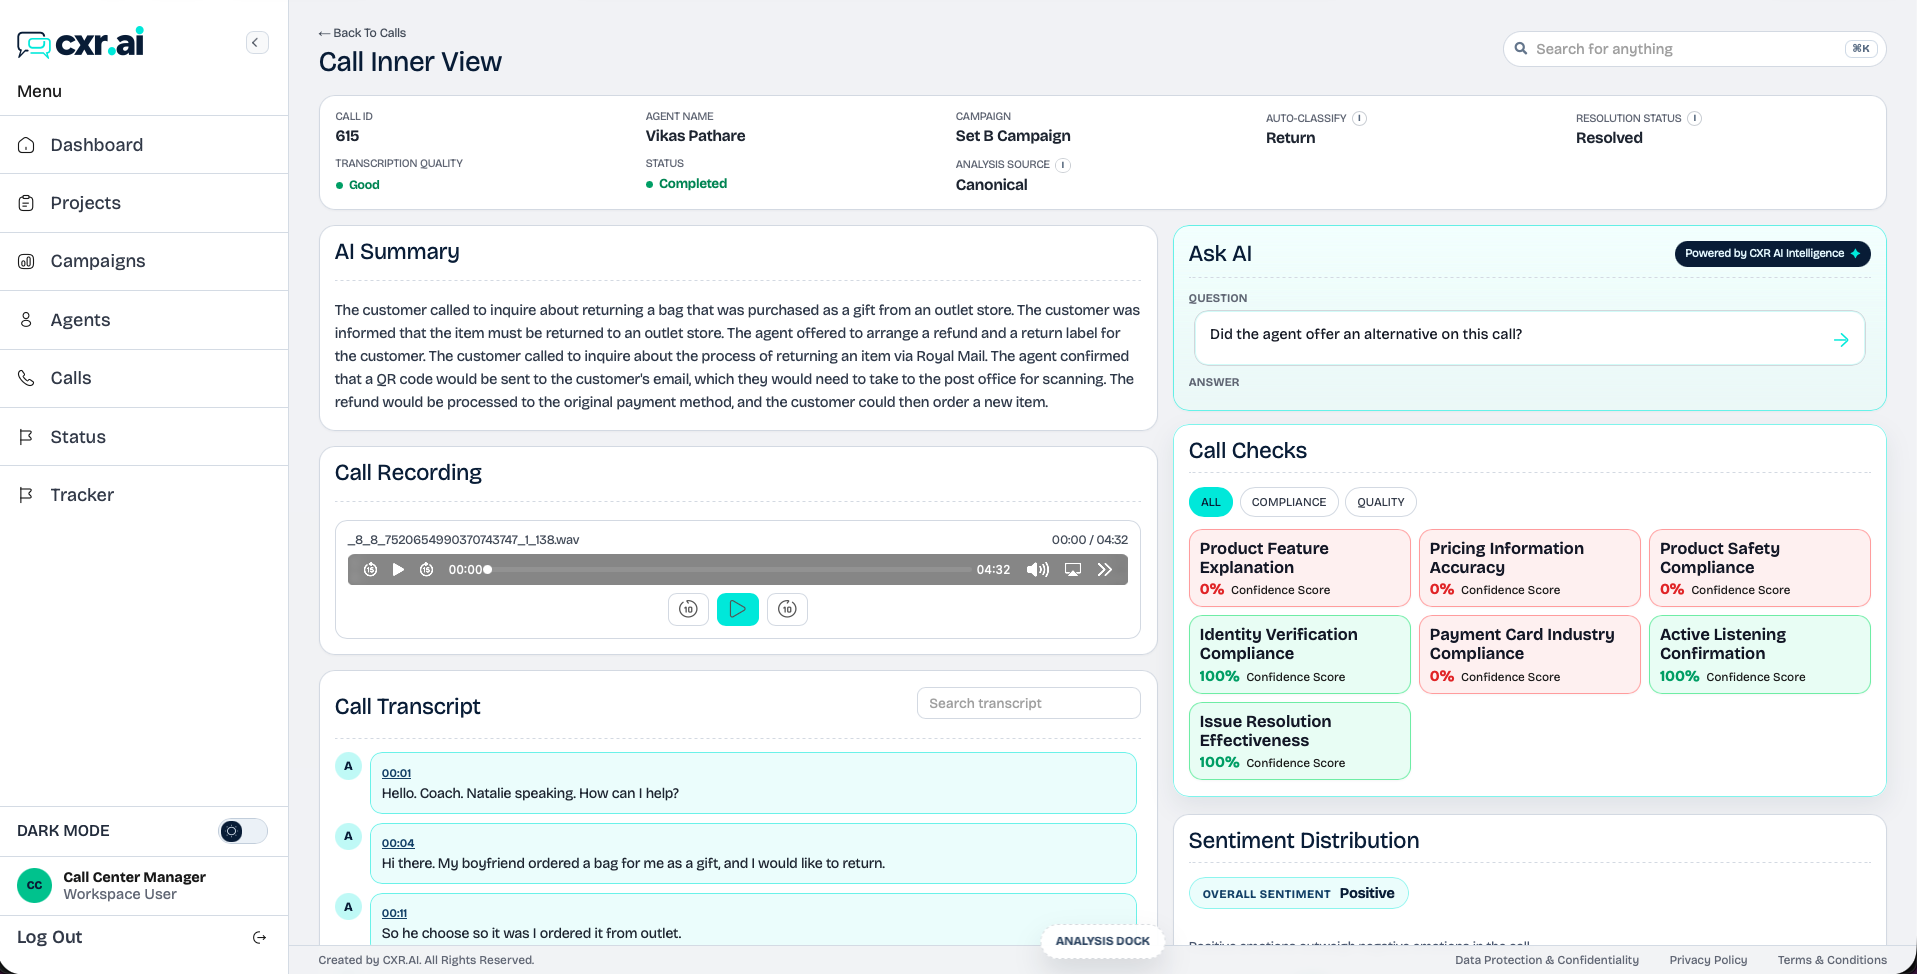Click Resolution Status info icon

pyautogui.click(x=1695, y=118)
